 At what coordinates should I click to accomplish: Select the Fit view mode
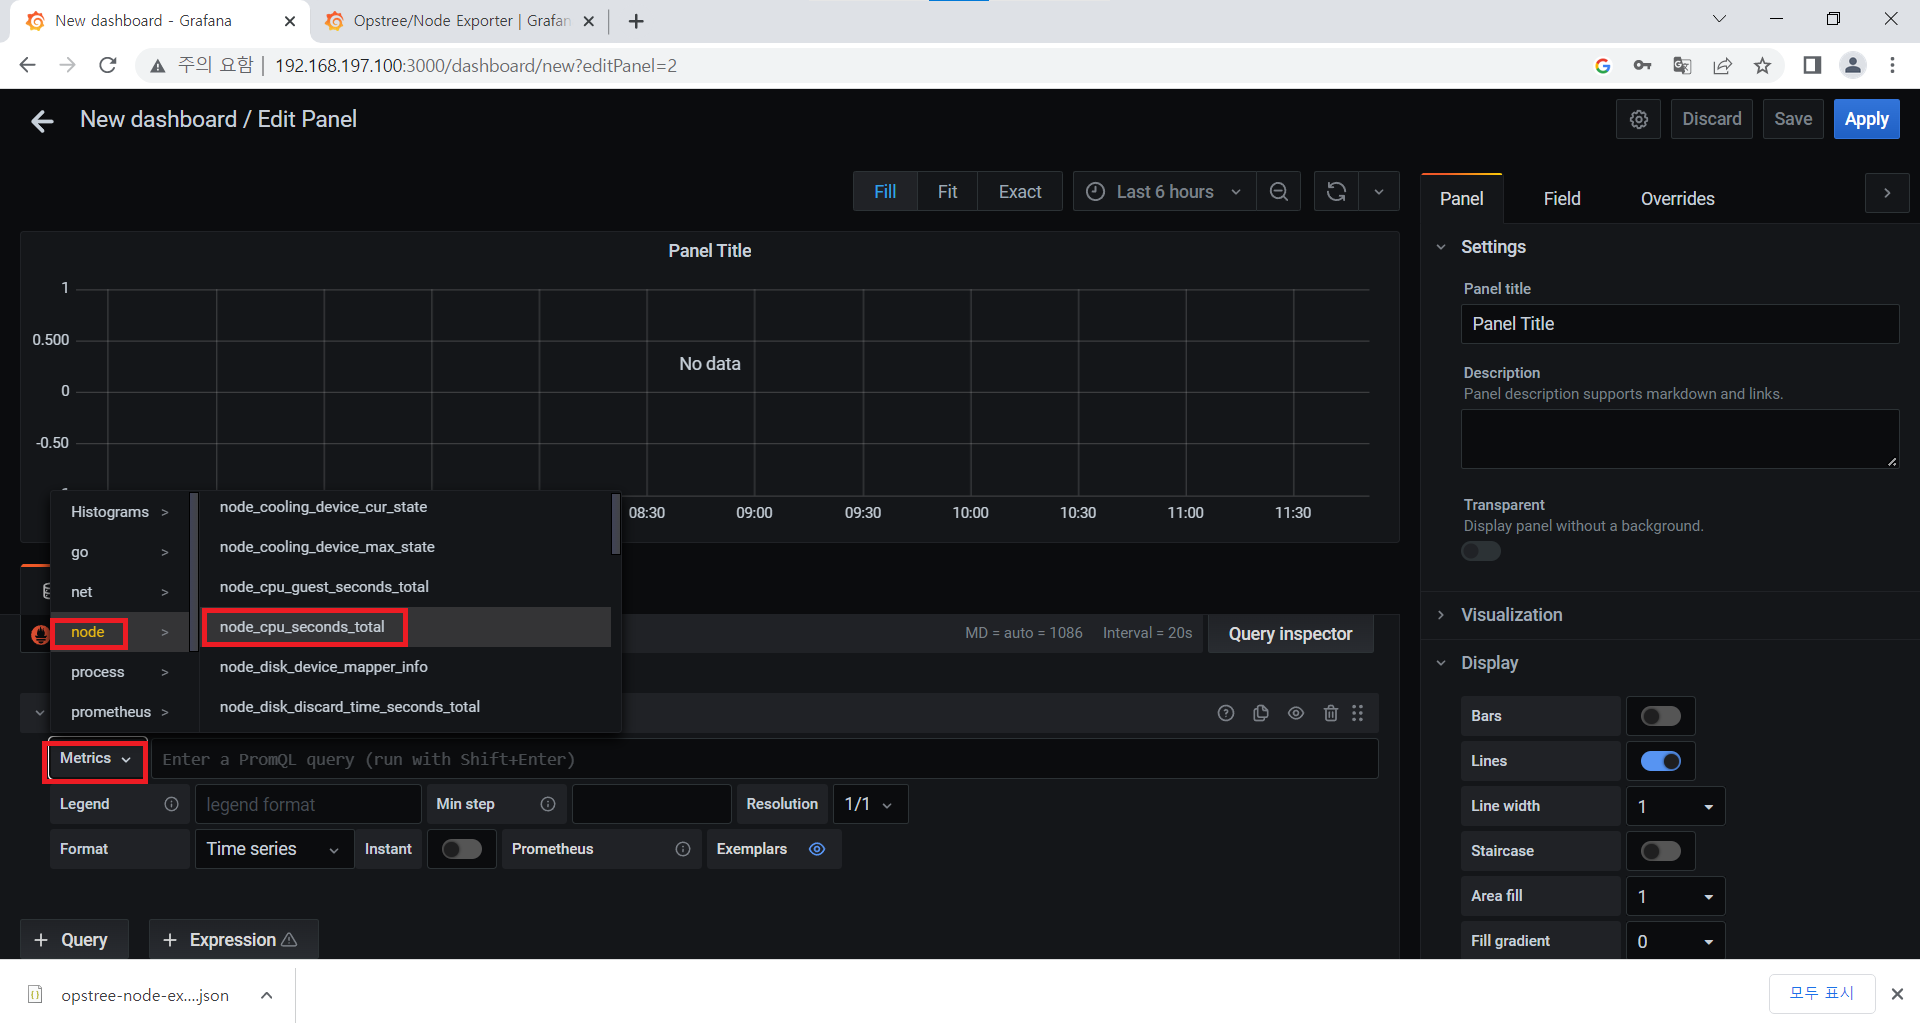click(x=947, y=191)
